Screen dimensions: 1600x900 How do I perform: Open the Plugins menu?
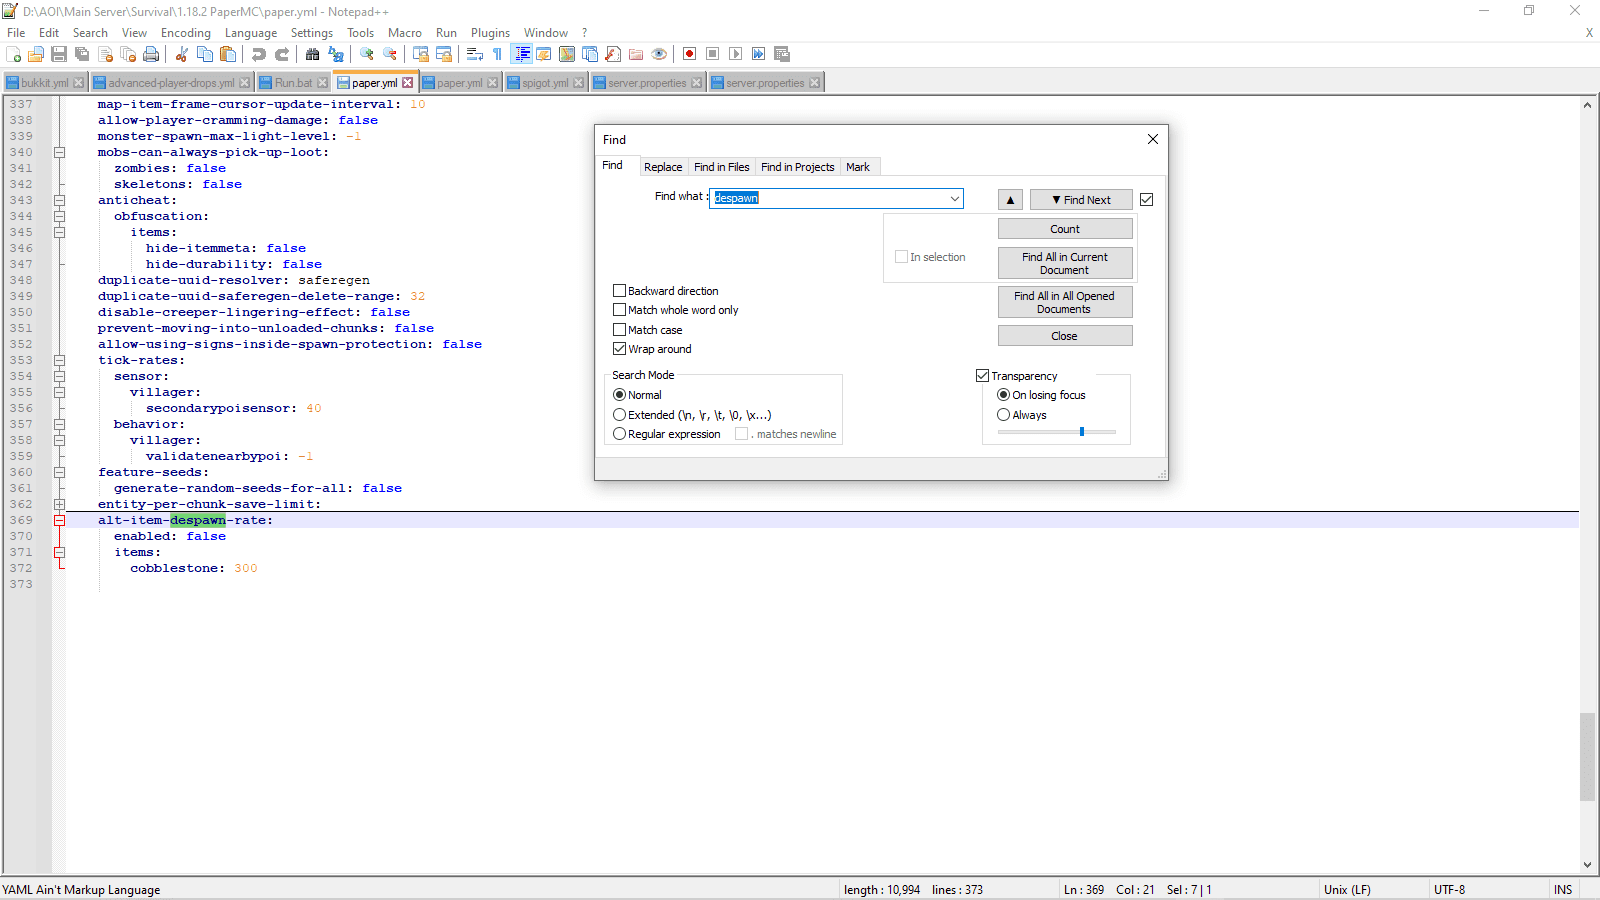pos(490,33)
